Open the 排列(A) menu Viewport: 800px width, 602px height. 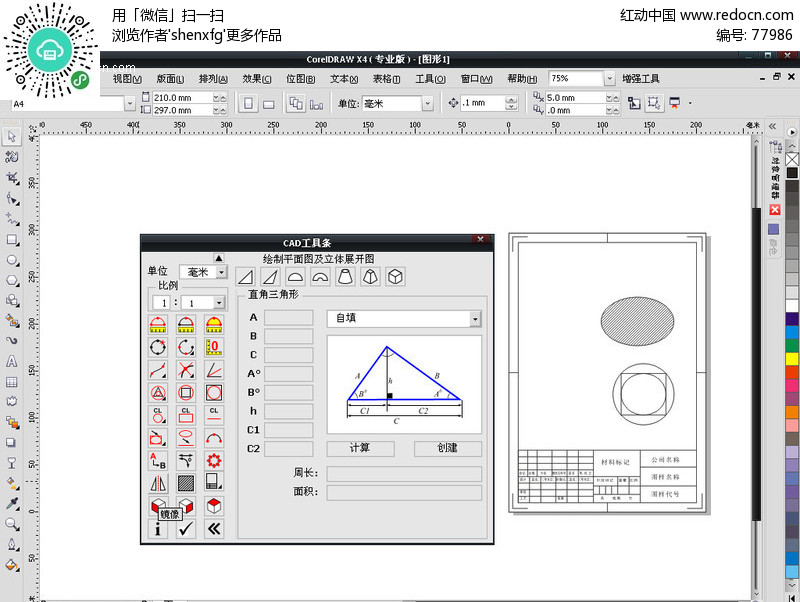pos(213,79)
